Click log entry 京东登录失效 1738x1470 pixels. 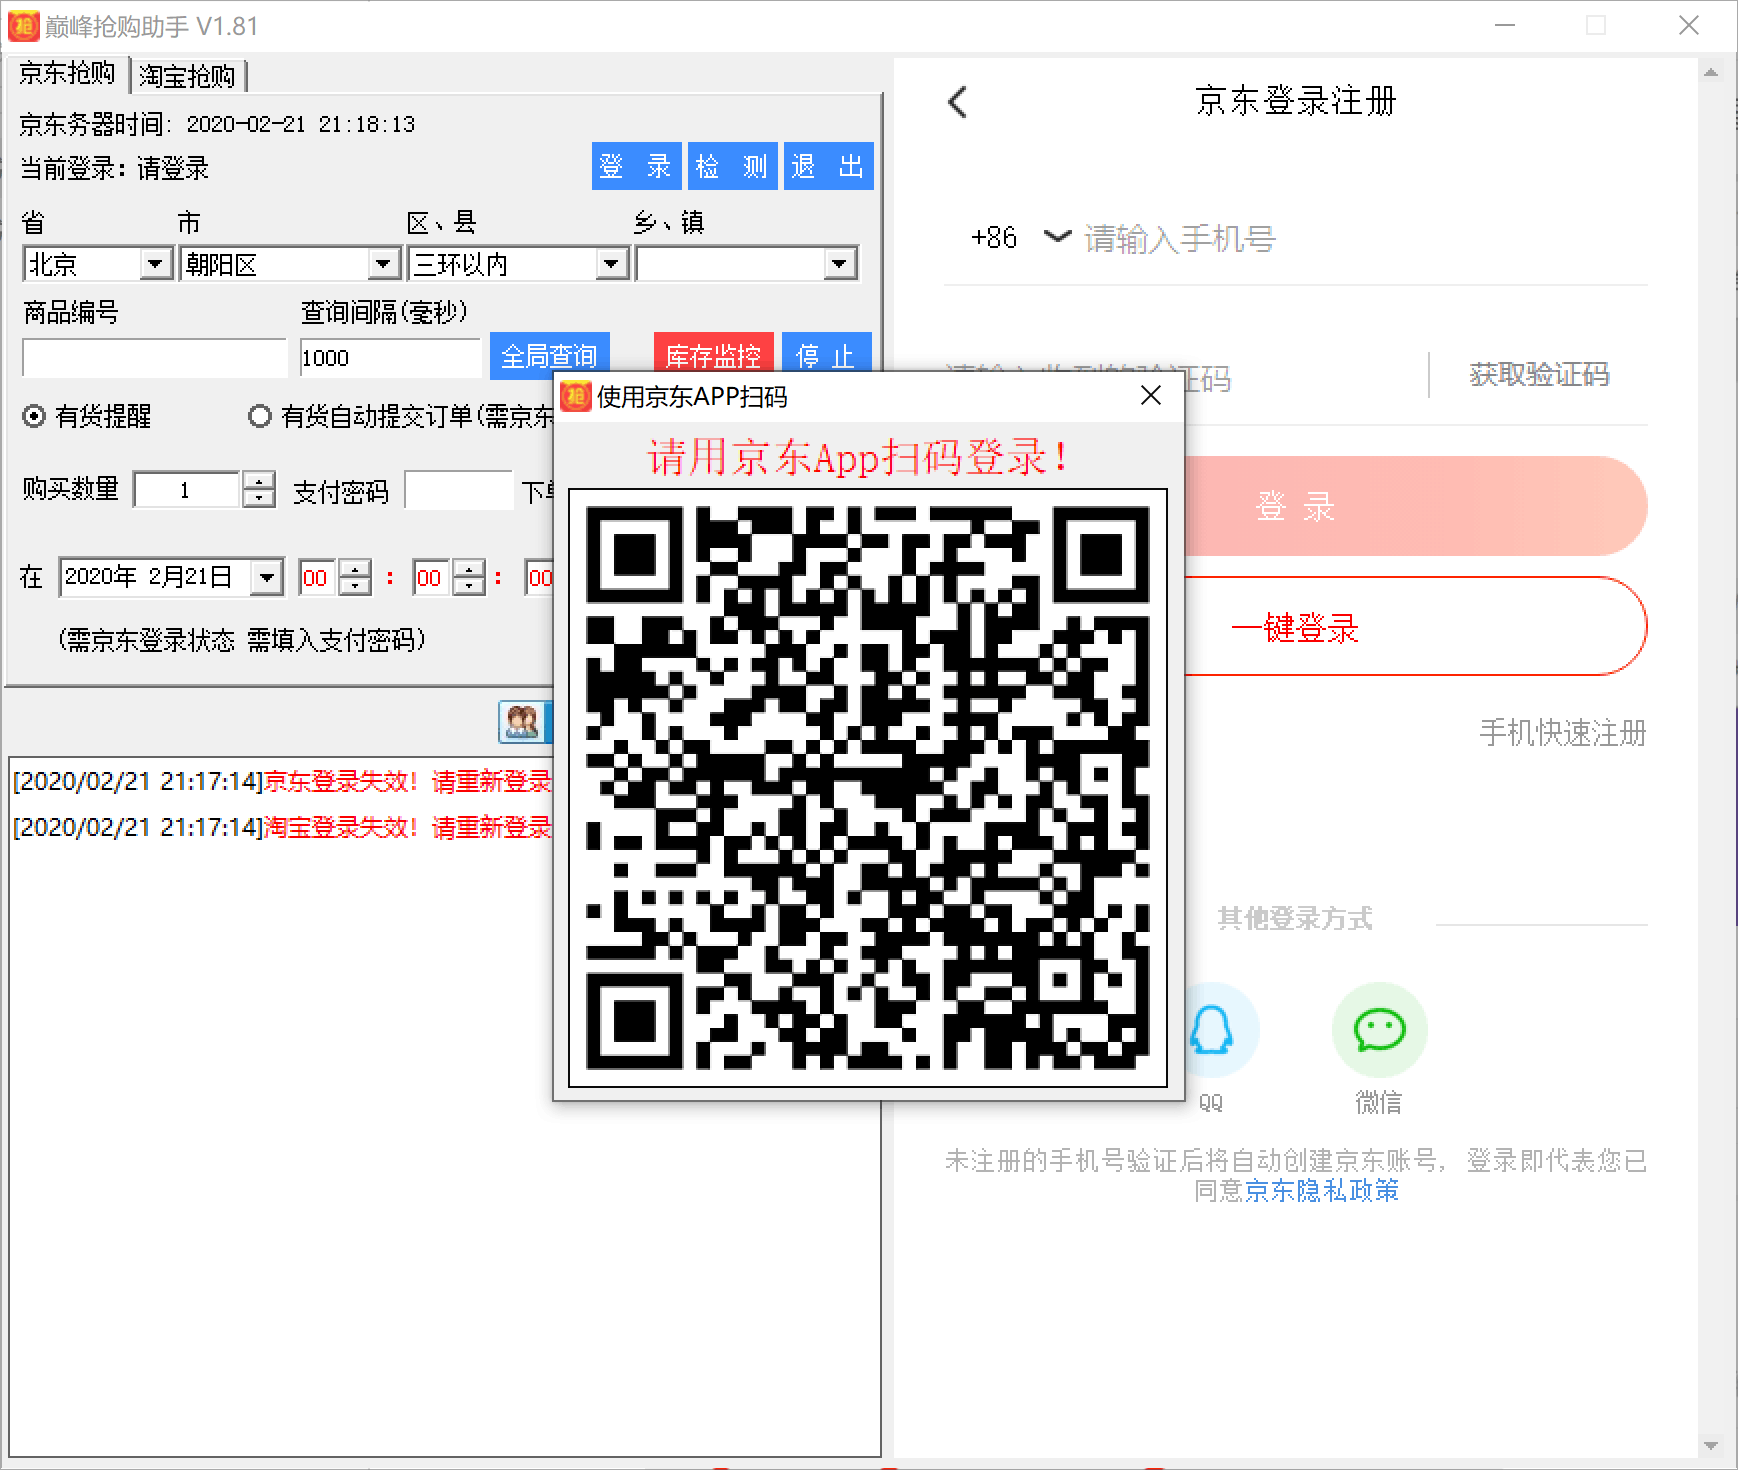[x=282, y=782]
